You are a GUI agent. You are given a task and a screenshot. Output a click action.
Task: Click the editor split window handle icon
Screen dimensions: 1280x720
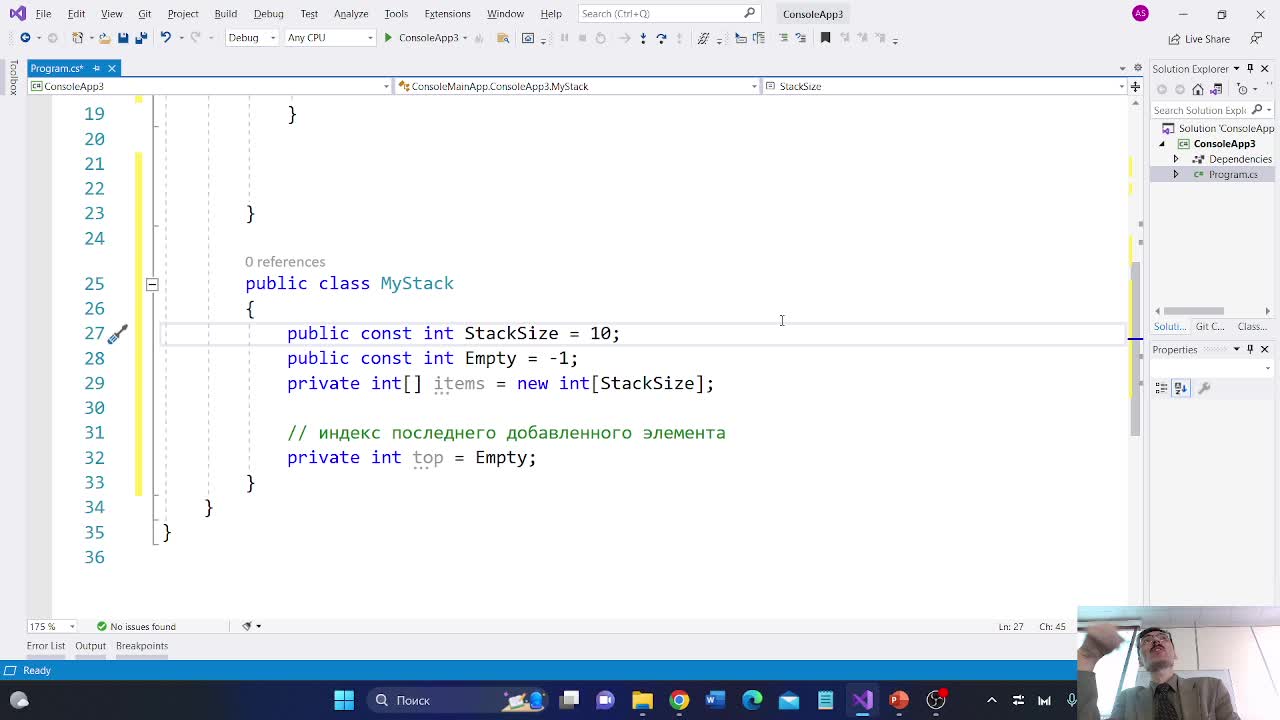point(1135,86)
